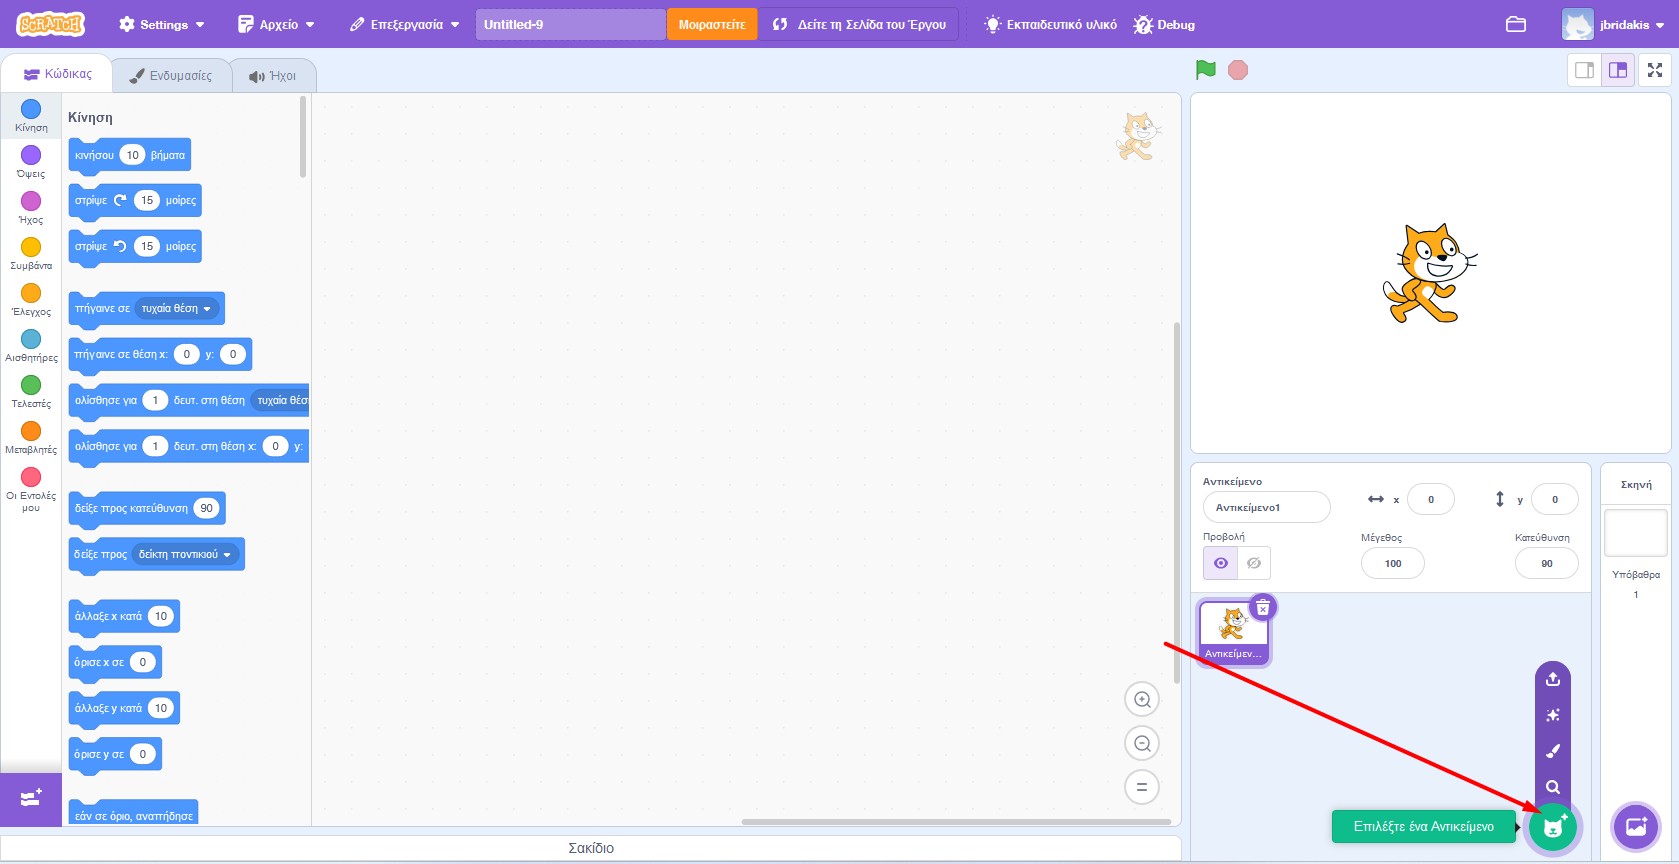Viewport: 1679px width, 864px height.
Task: Click the workspace vertical scrollbar
Action: (x=1176, y=503)
